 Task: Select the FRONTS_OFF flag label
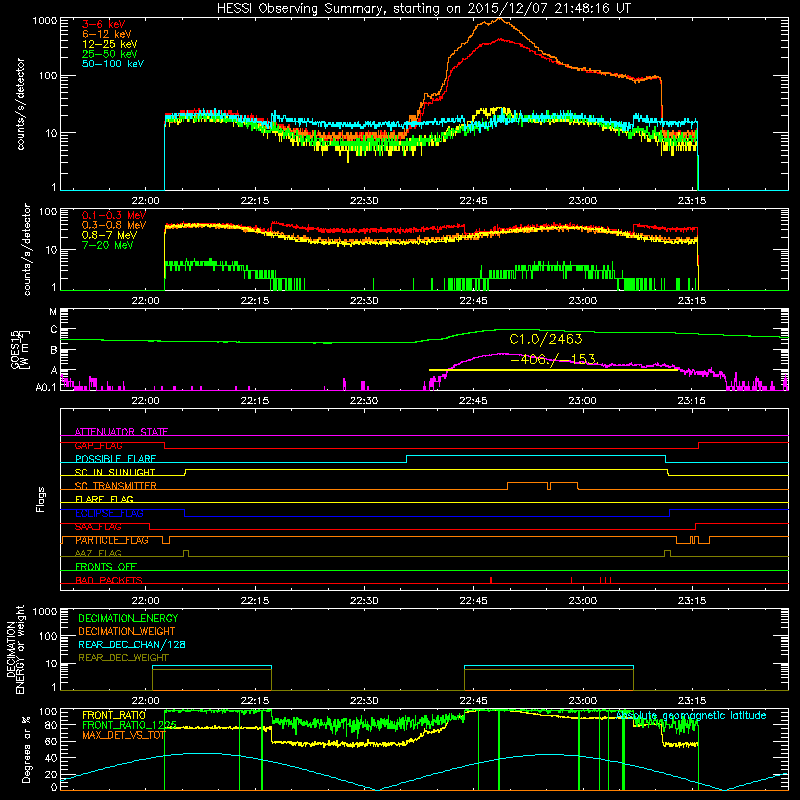point(106,567)
